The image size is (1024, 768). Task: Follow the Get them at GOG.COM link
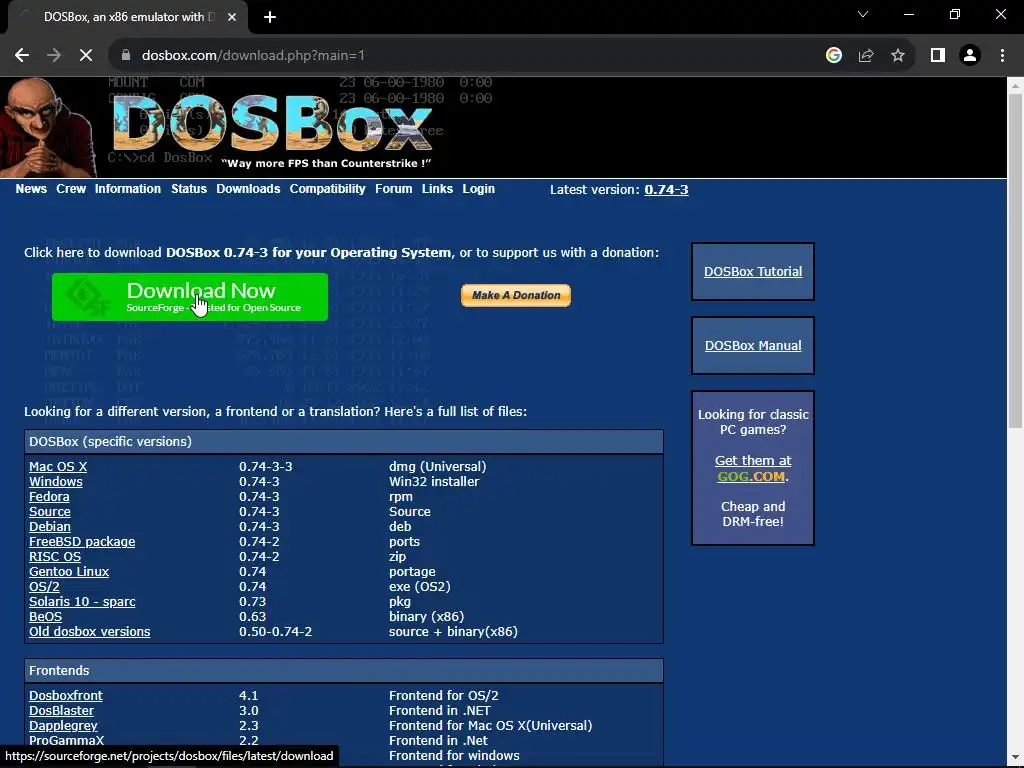tap(753, 468)
